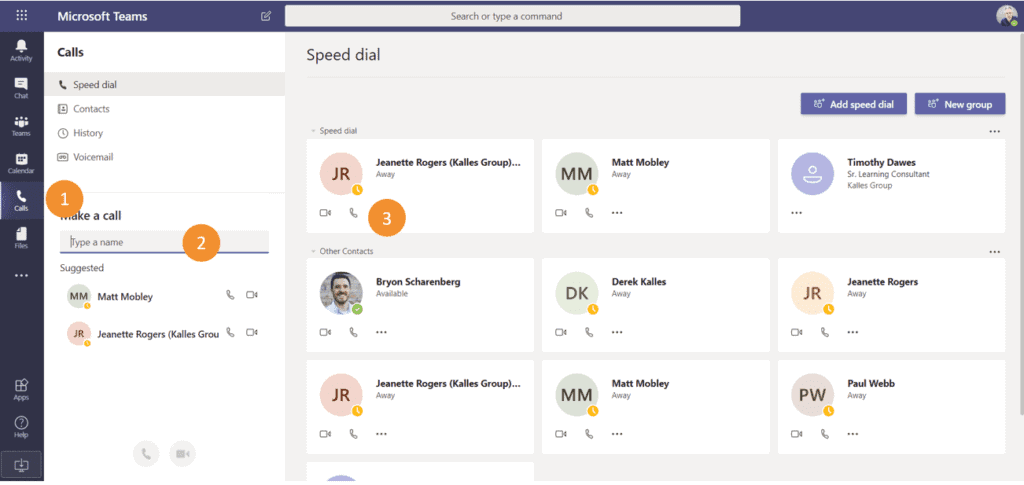Click the New group button

(960, 104)
